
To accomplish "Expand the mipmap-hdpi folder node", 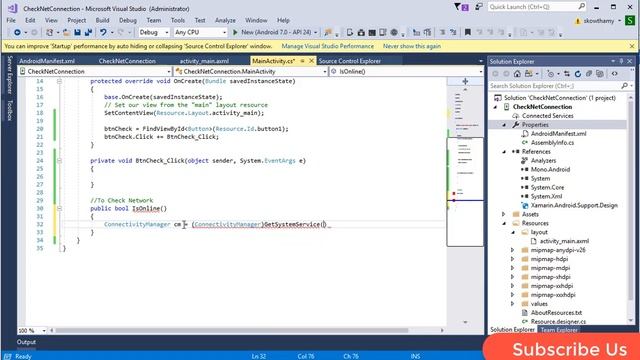I will (x=513, y=259).
